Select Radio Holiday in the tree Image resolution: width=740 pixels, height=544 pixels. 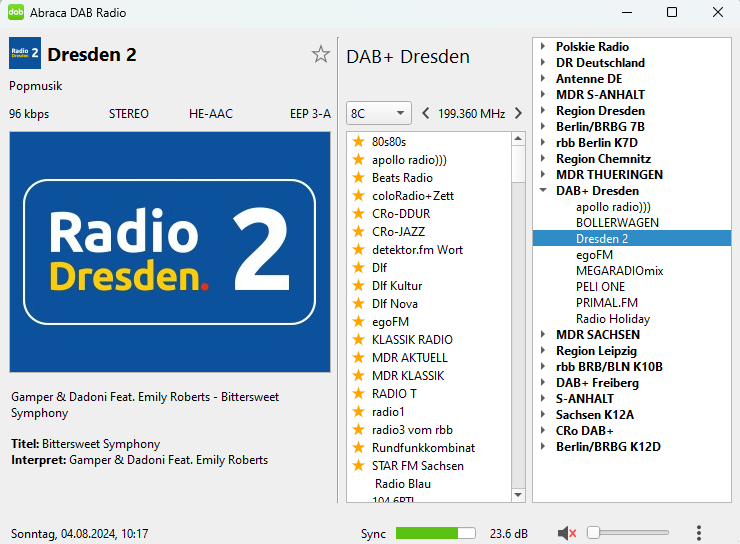point(612,319)
